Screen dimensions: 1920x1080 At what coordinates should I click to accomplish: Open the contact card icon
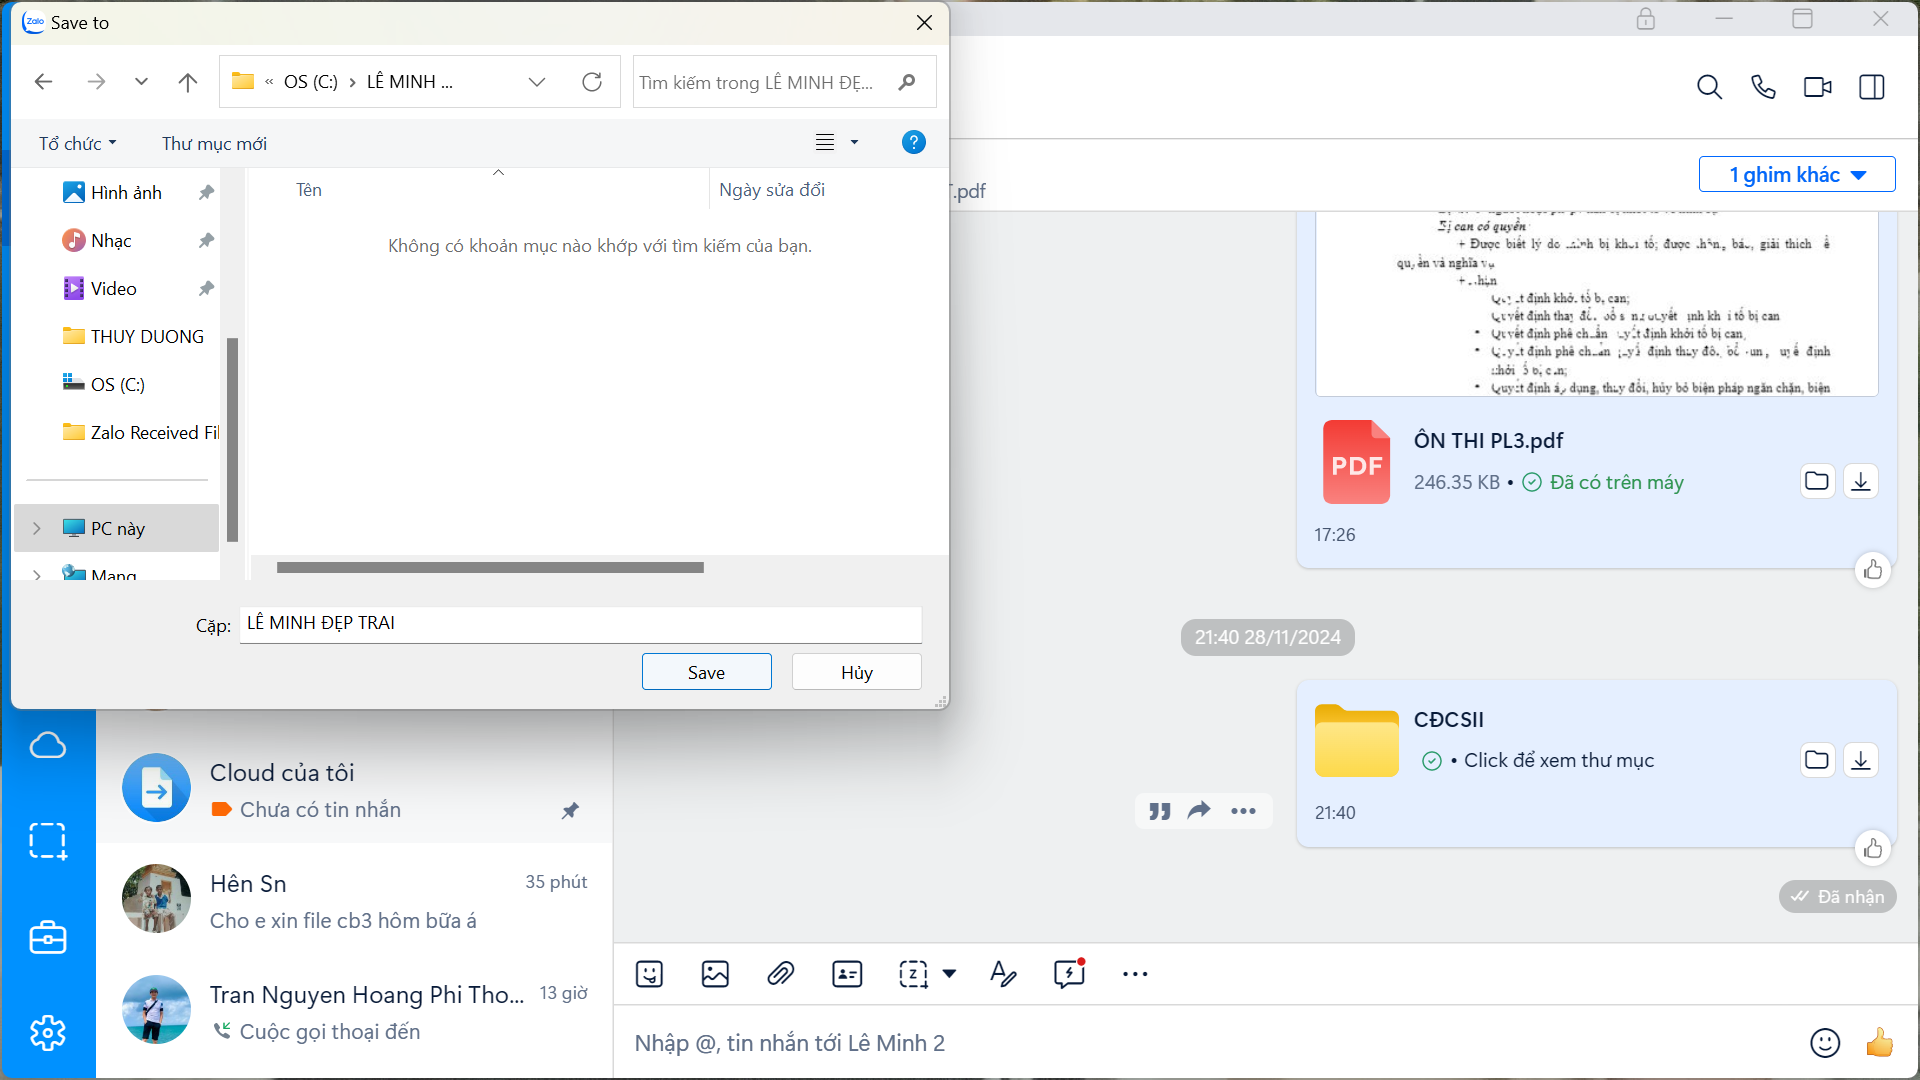(x=847, y=974)
